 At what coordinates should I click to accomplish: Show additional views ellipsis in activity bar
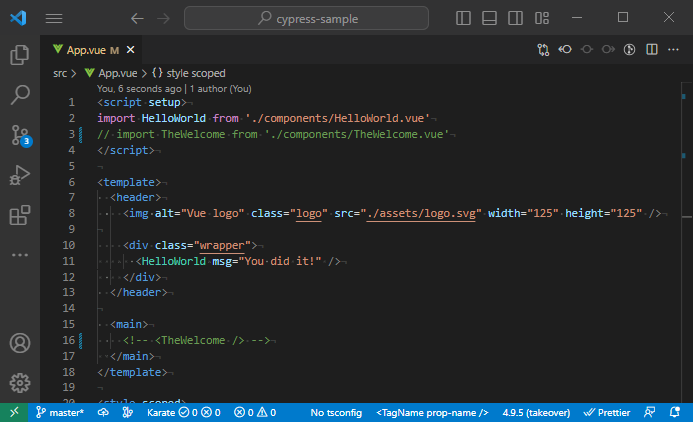(20, 255)
